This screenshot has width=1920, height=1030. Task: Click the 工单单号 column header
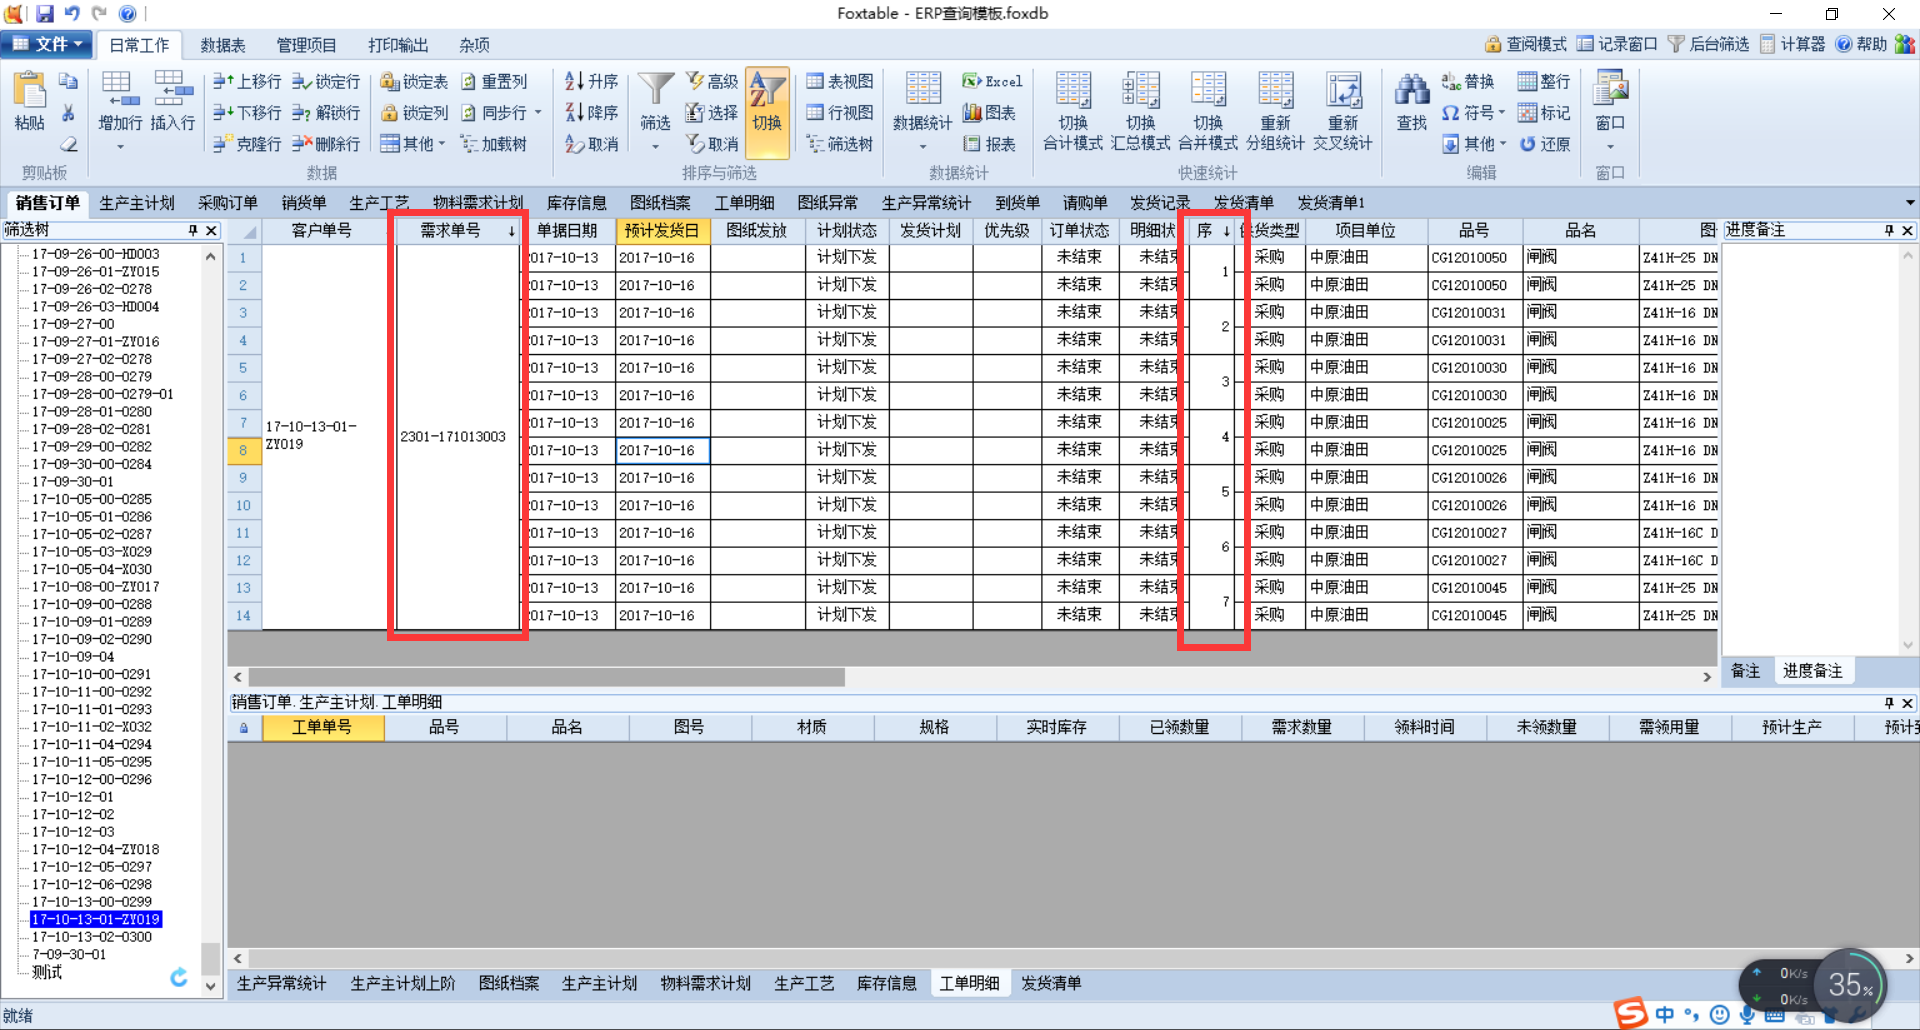(322, 727)
